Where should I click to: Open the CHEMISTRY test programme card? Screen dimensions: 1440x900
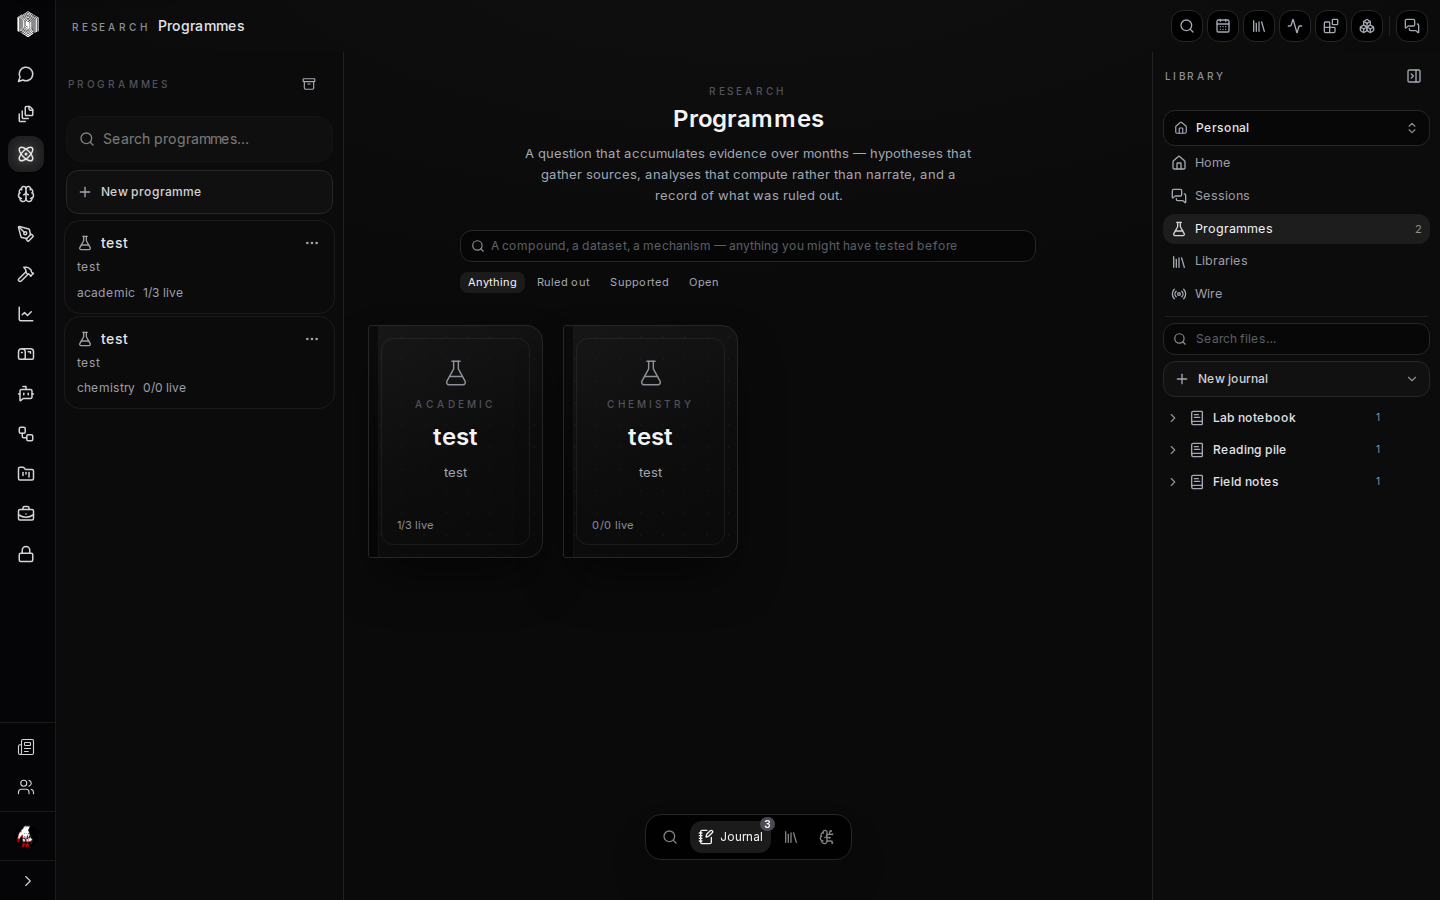click(x=650, y=441)
